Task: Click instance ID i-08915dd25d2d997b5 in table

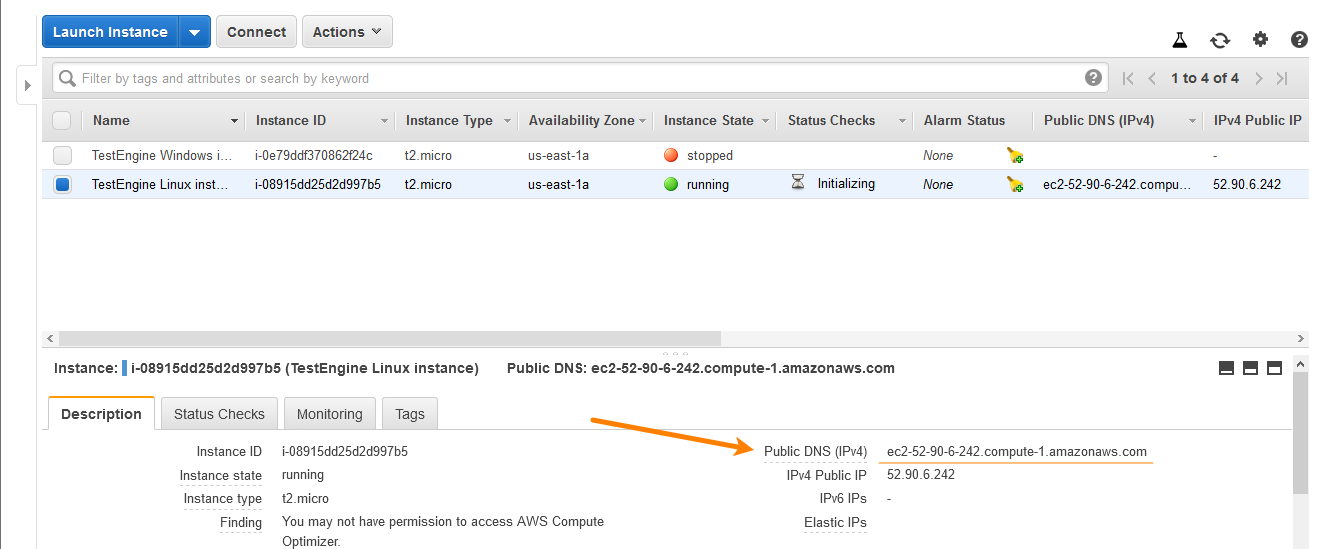Action: [x=318, y=184]
